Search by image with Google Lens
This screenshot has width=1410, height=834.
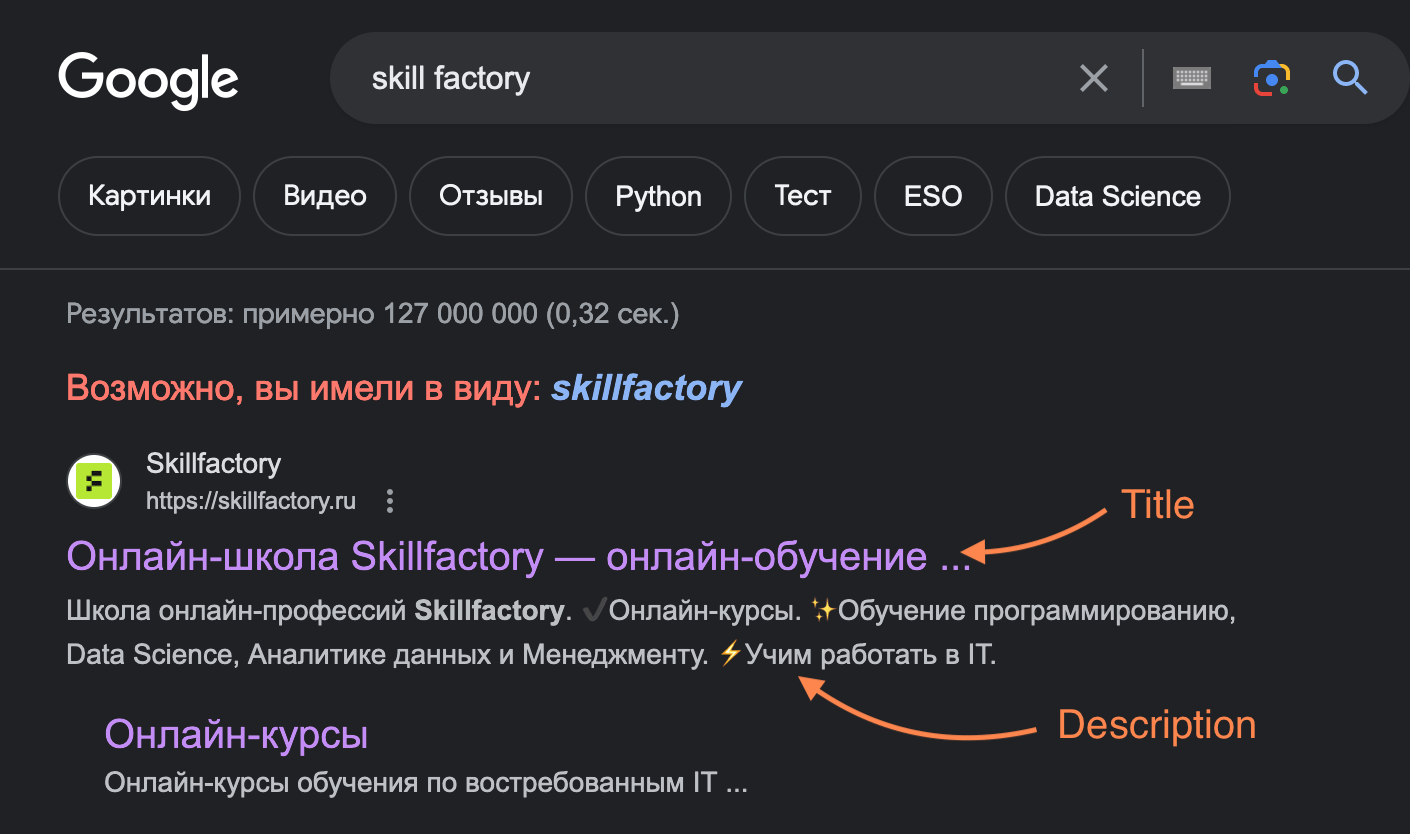tap(1272, 78)
